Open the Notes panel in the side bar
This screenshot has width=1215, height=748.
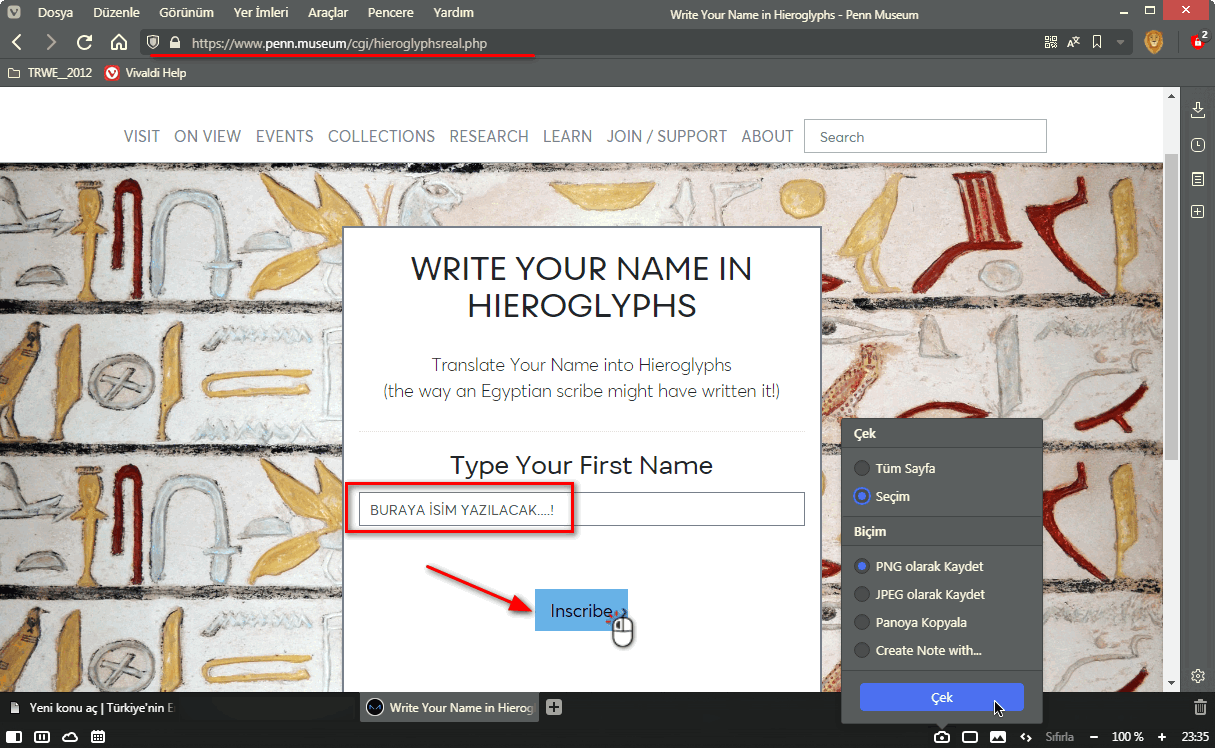(1198, 179)
